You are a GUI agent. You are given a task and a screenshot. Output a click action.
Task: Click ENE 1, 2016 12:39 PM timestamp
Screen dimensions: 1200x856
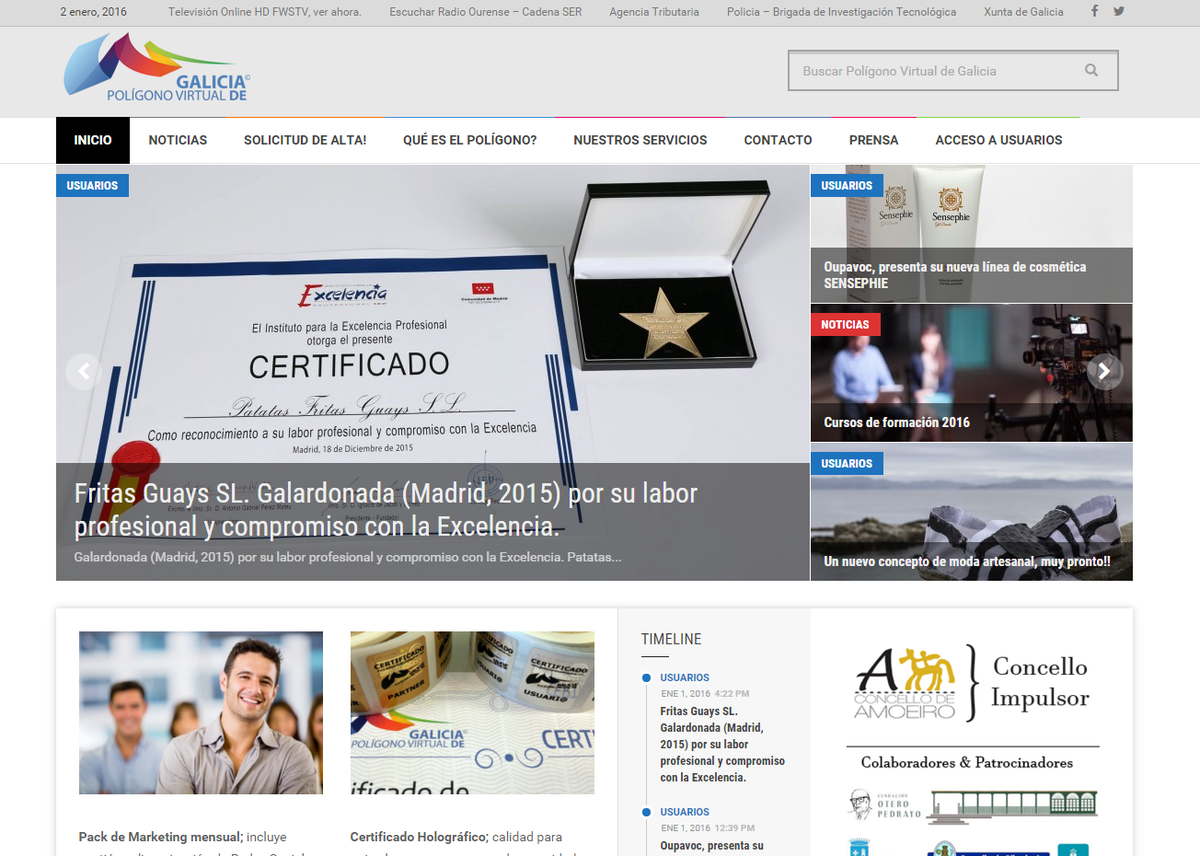coord(708,828)
